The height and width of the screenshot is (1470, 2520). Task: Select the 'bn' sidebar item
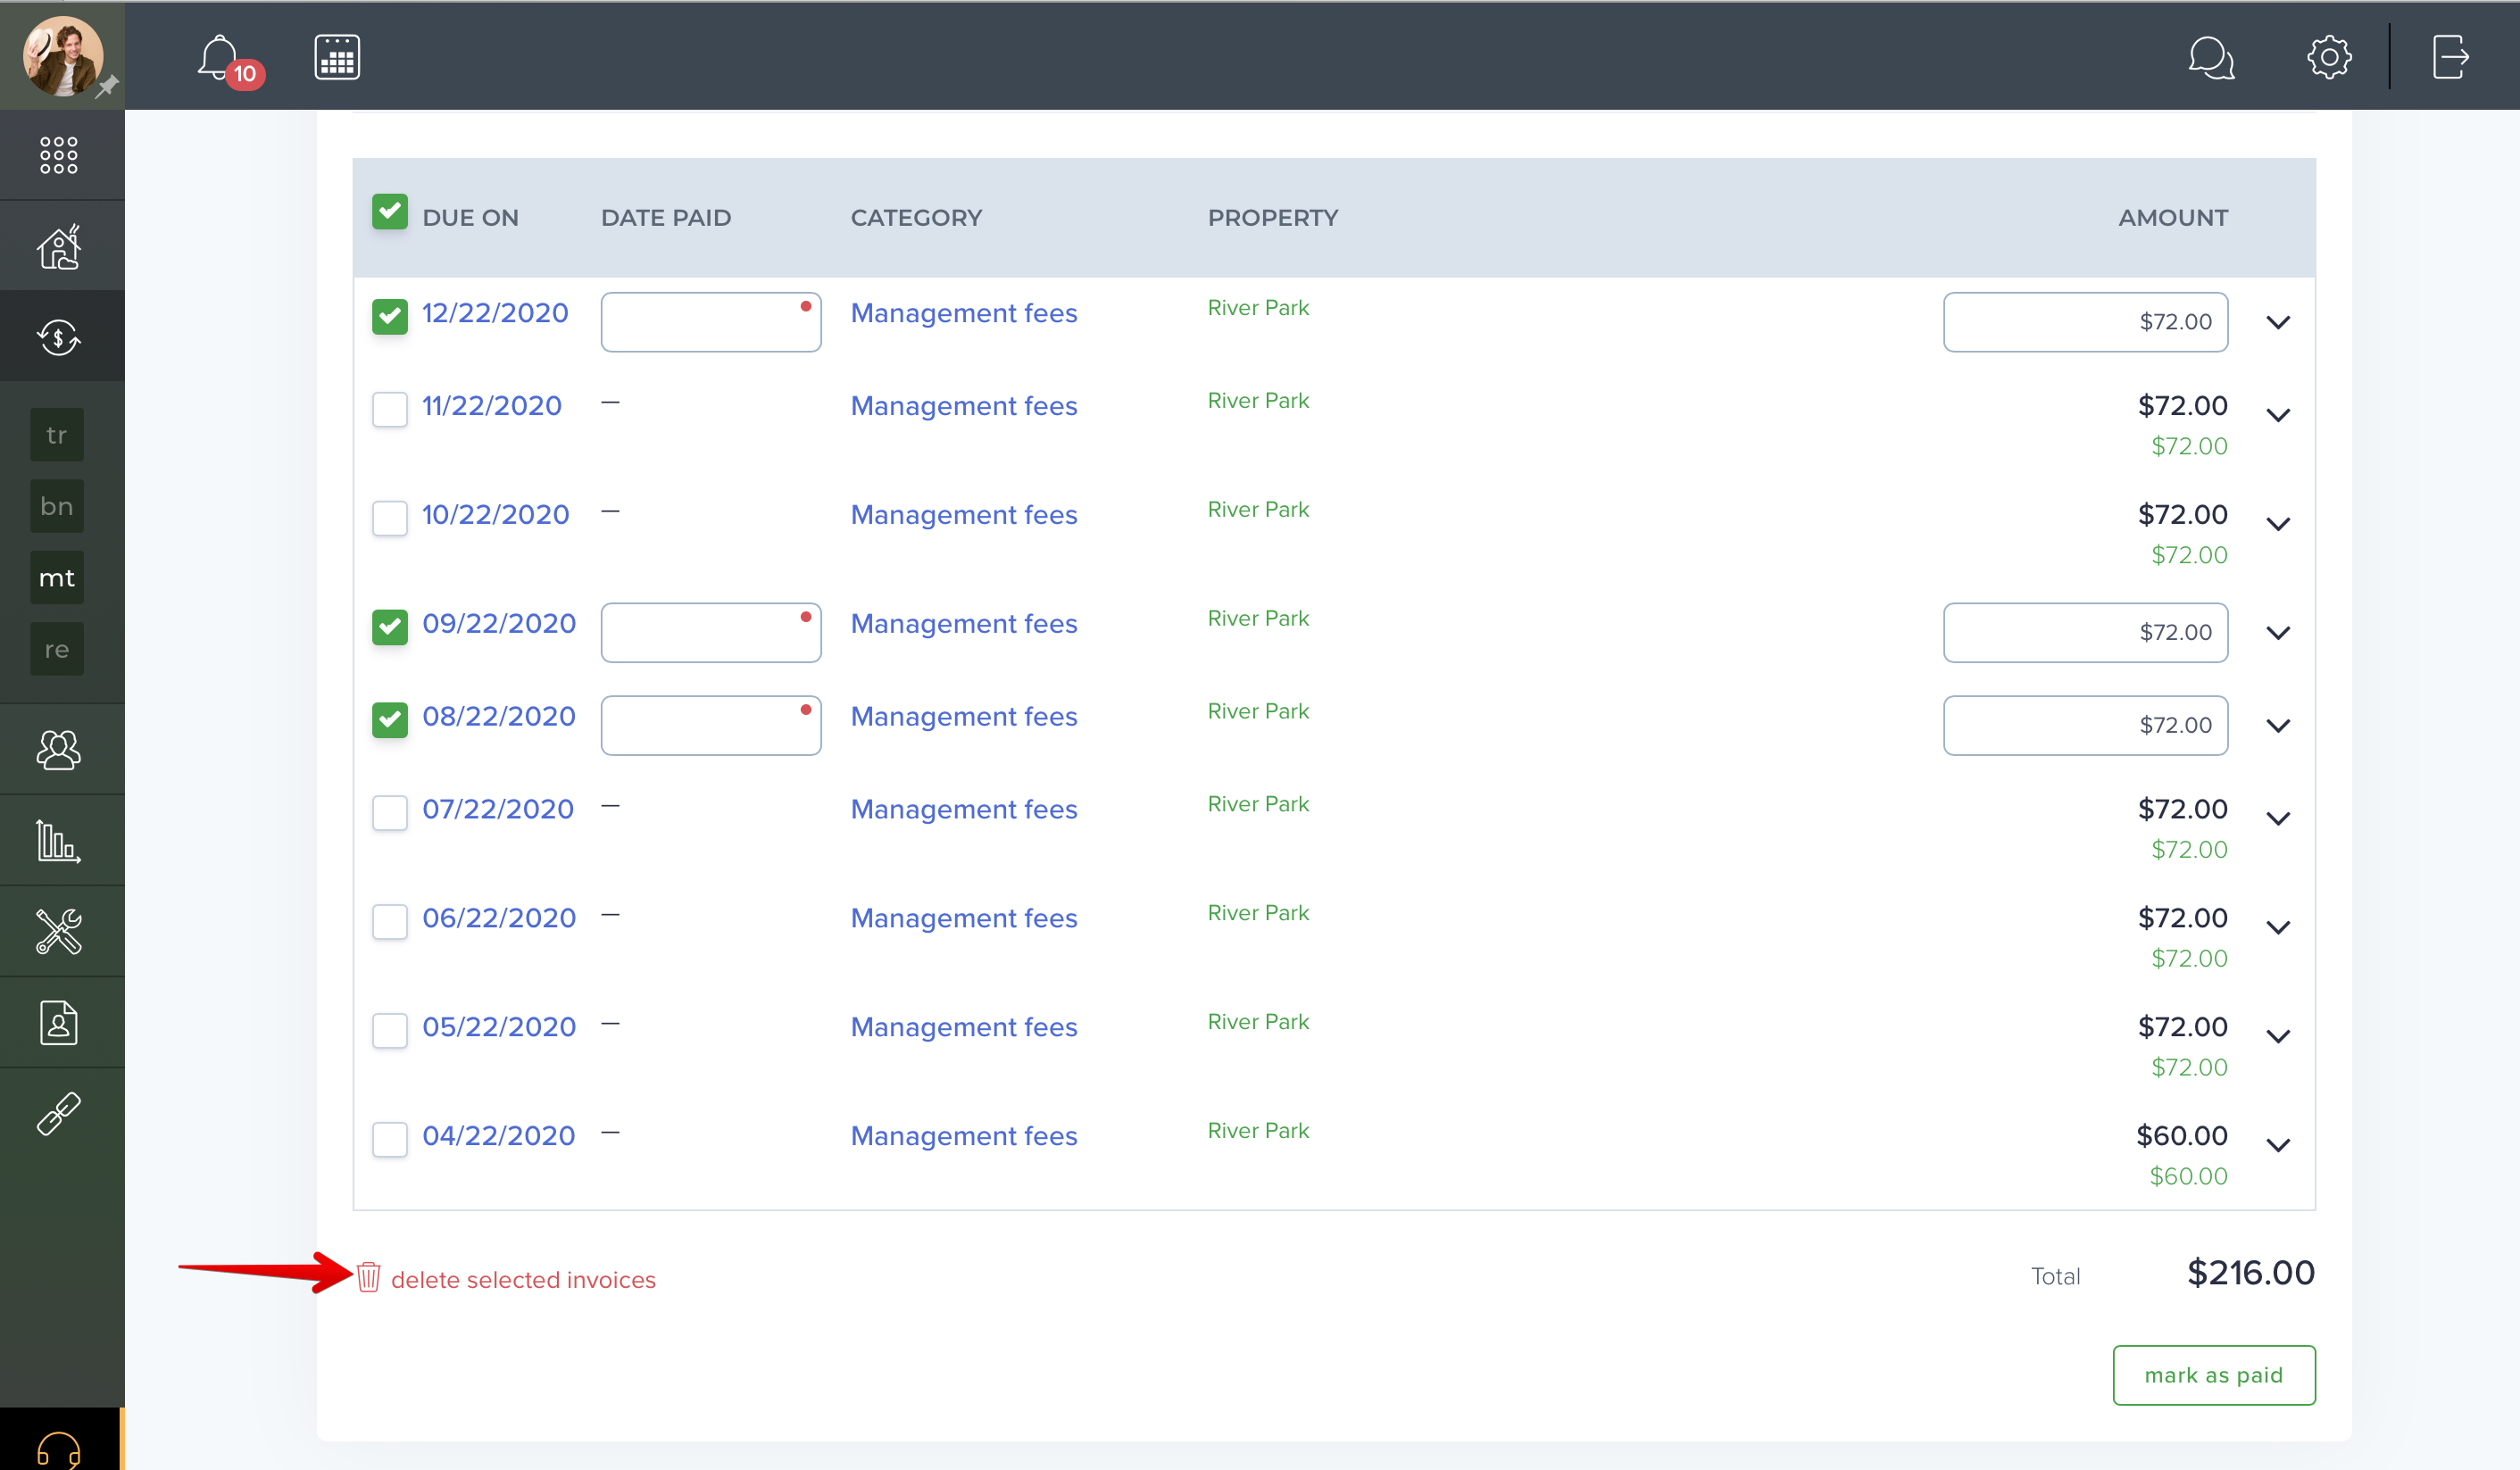(x=57, y=506)
